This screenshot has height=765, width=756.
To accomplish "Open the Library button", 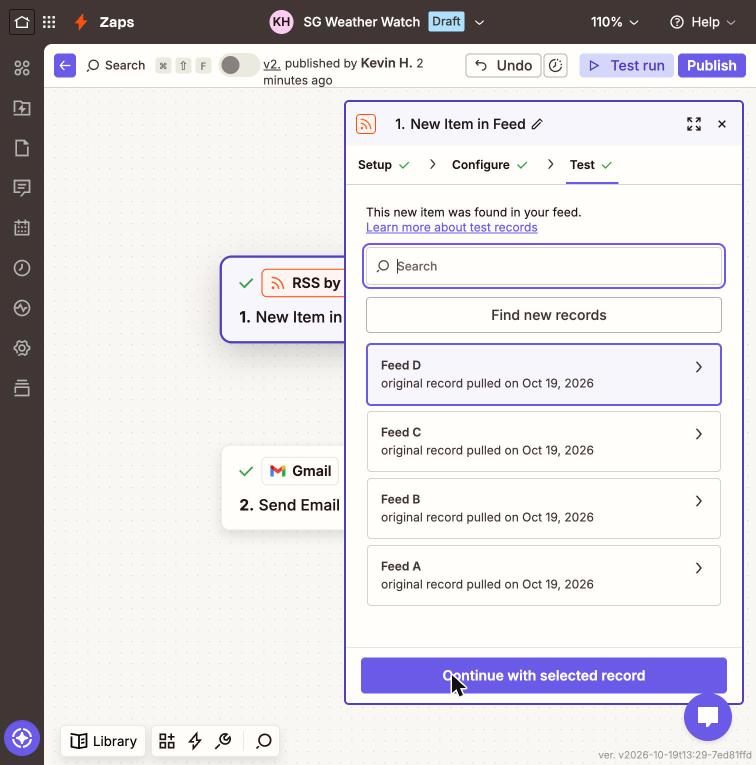I will 103,741.
